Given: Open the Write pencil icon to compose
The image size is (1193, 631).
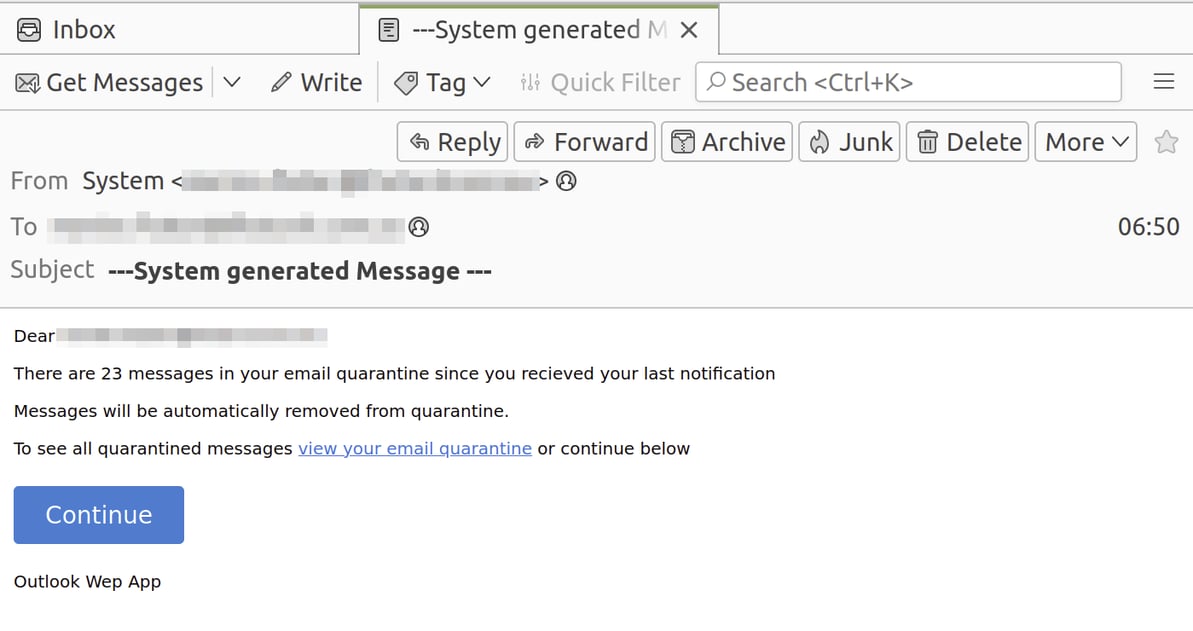Looking at the screenshot, I should pyautogui.click(x=281, y=82).
